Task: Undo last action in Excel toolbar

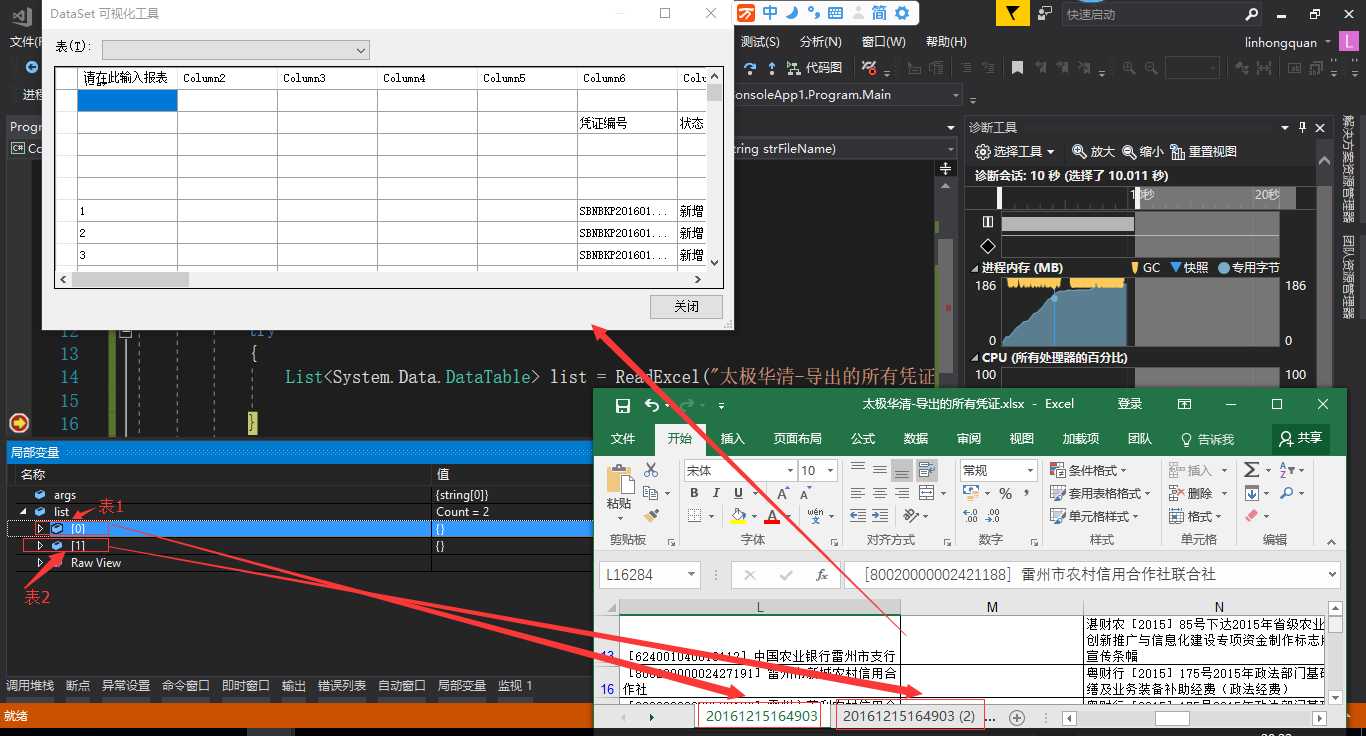Action: (652, 405)
